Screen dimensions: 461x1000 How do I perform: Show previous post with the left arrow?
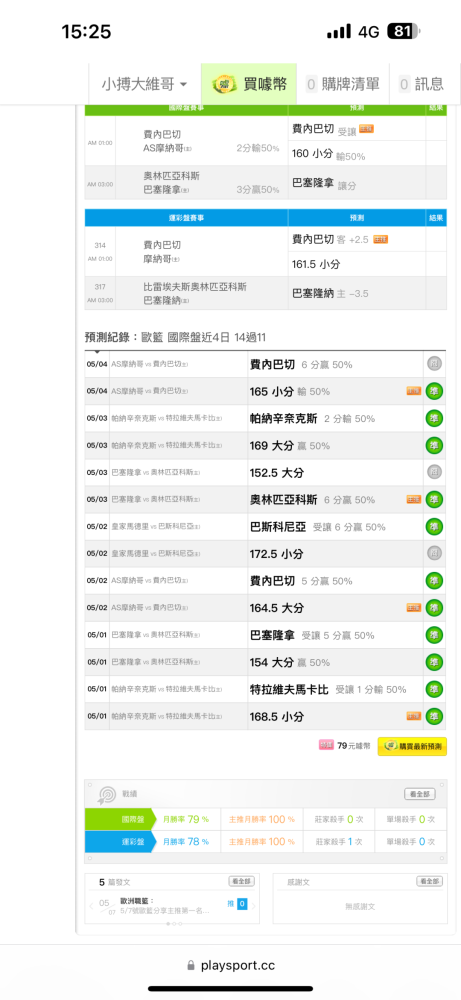[x=91, y=906]
